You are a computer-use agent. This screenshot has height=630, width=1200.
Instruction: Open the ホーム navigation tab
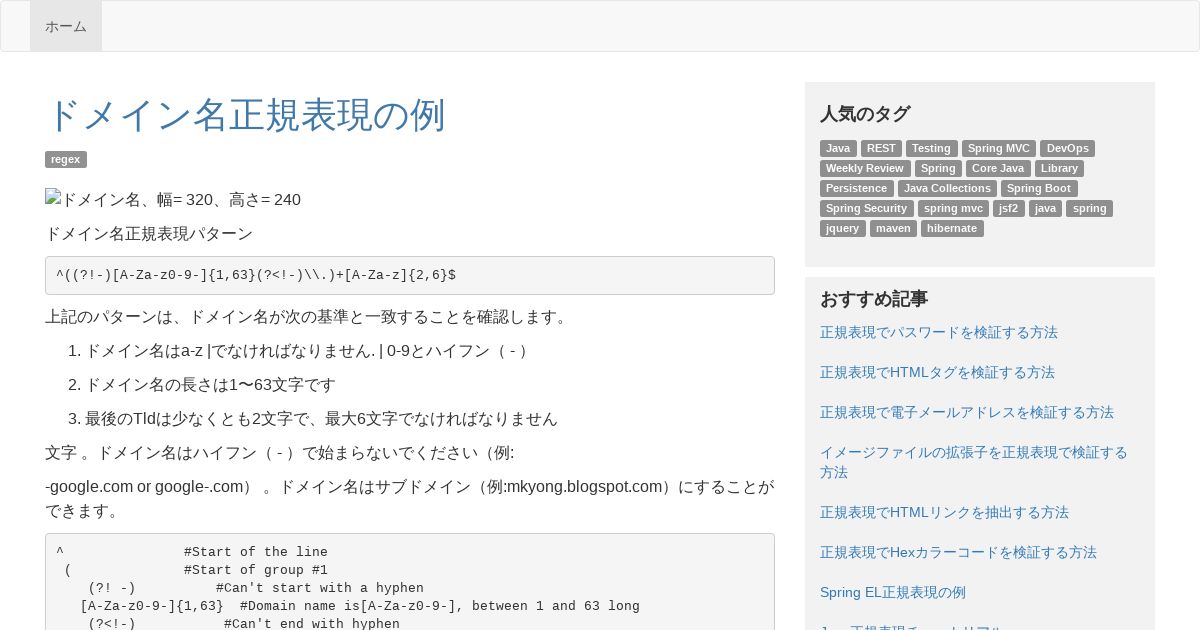(x=66, y=26)
